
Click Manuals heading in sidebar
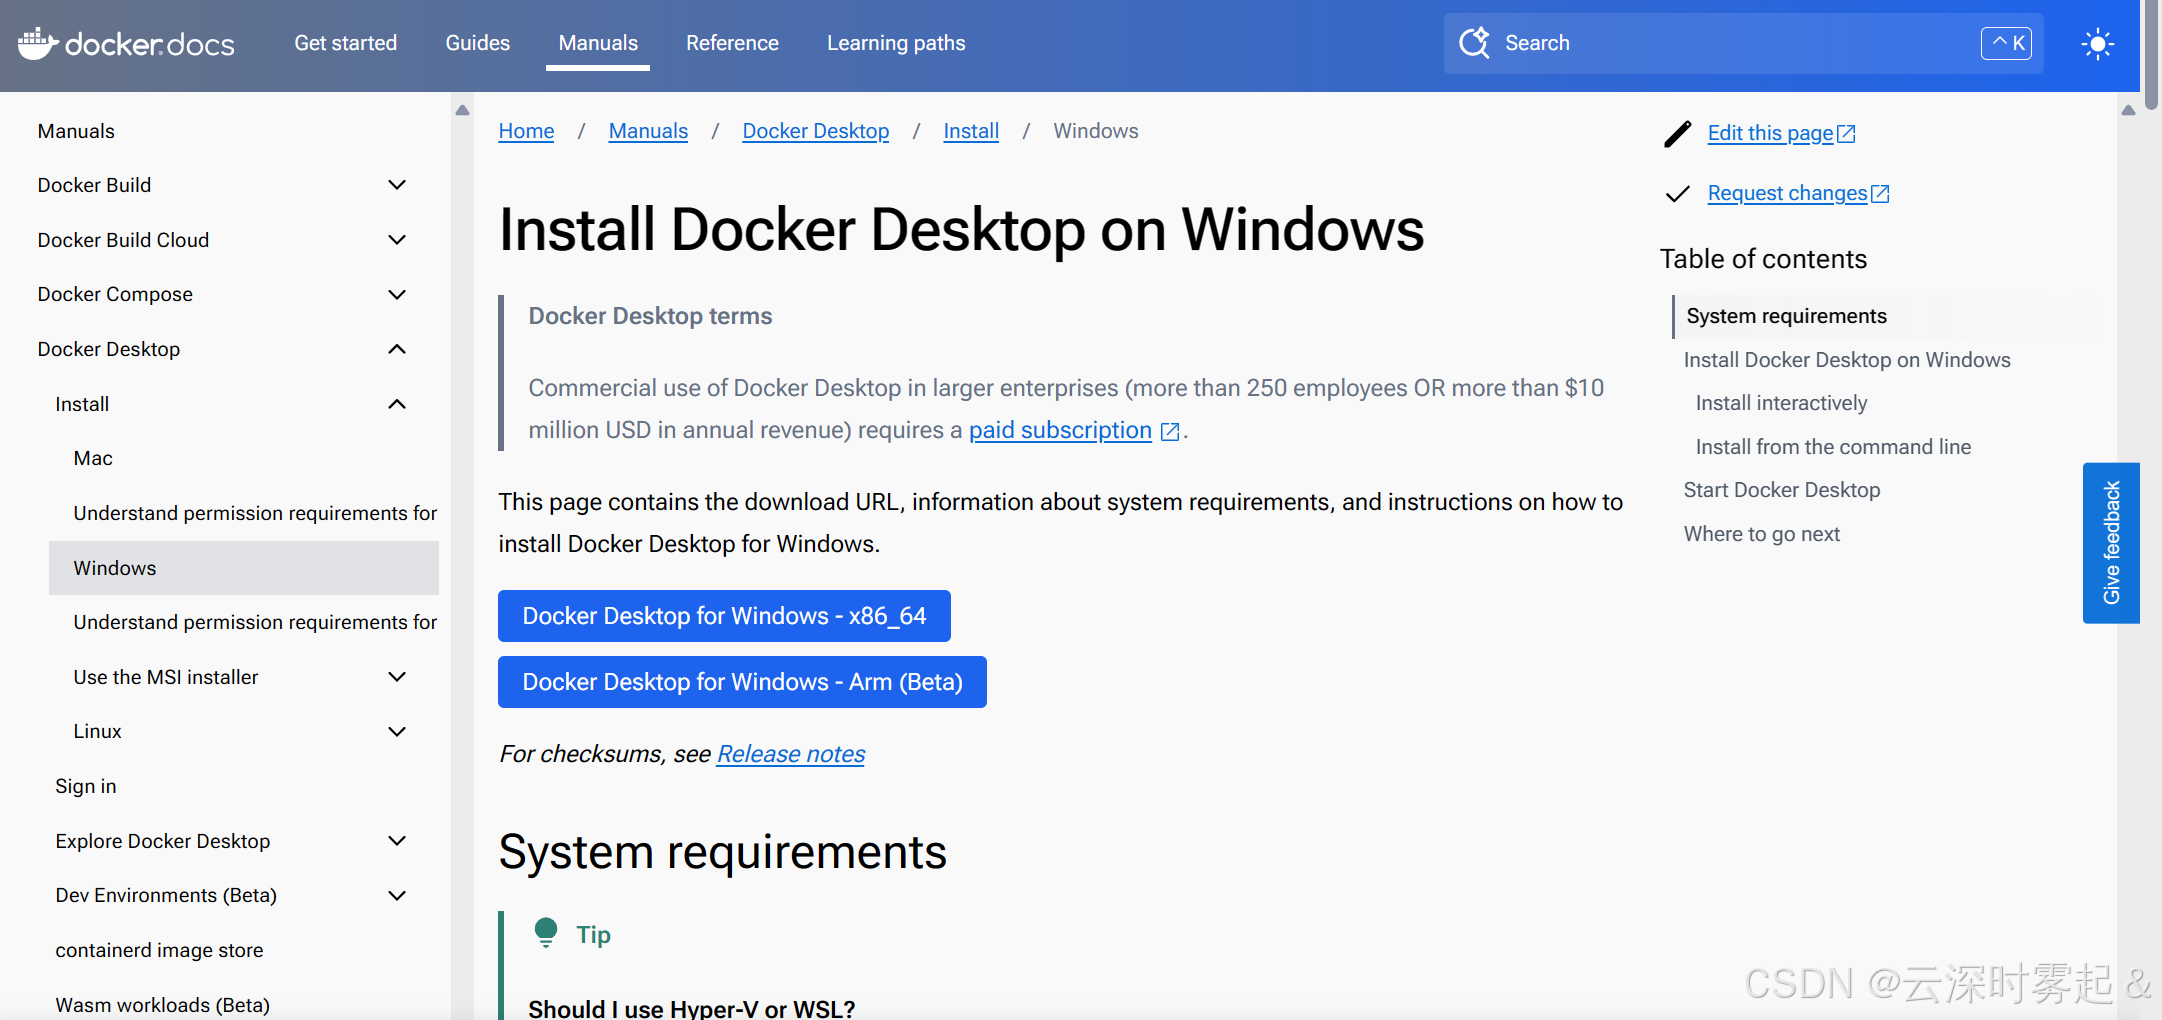(x=76, y=131)
